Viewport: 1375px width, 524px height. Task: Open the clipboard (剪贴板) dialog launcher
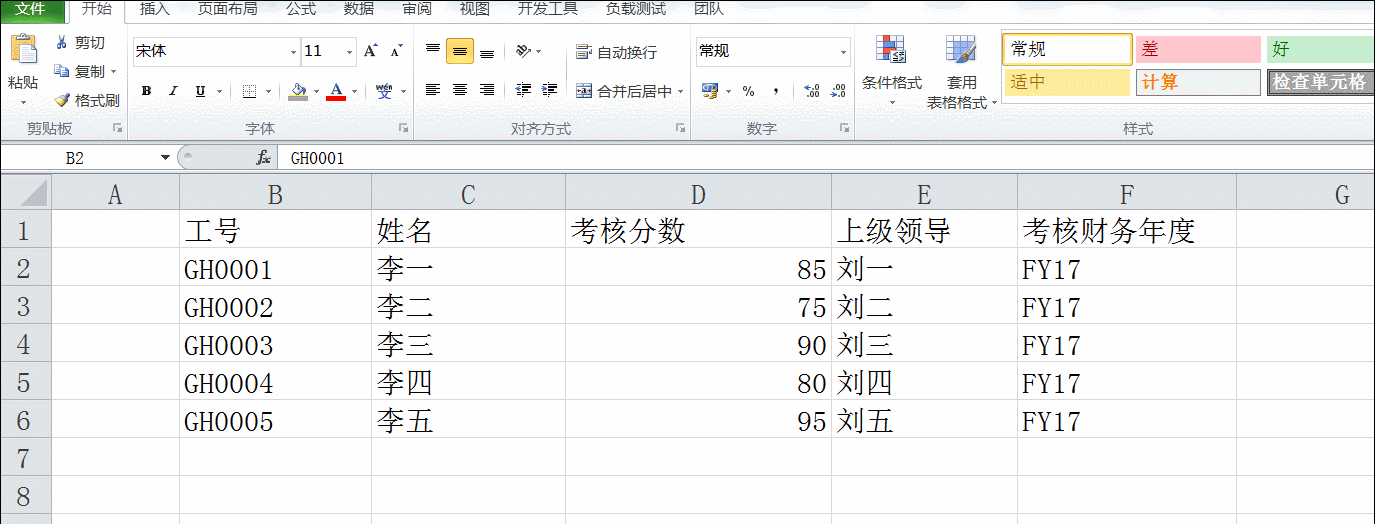point(117,128)
